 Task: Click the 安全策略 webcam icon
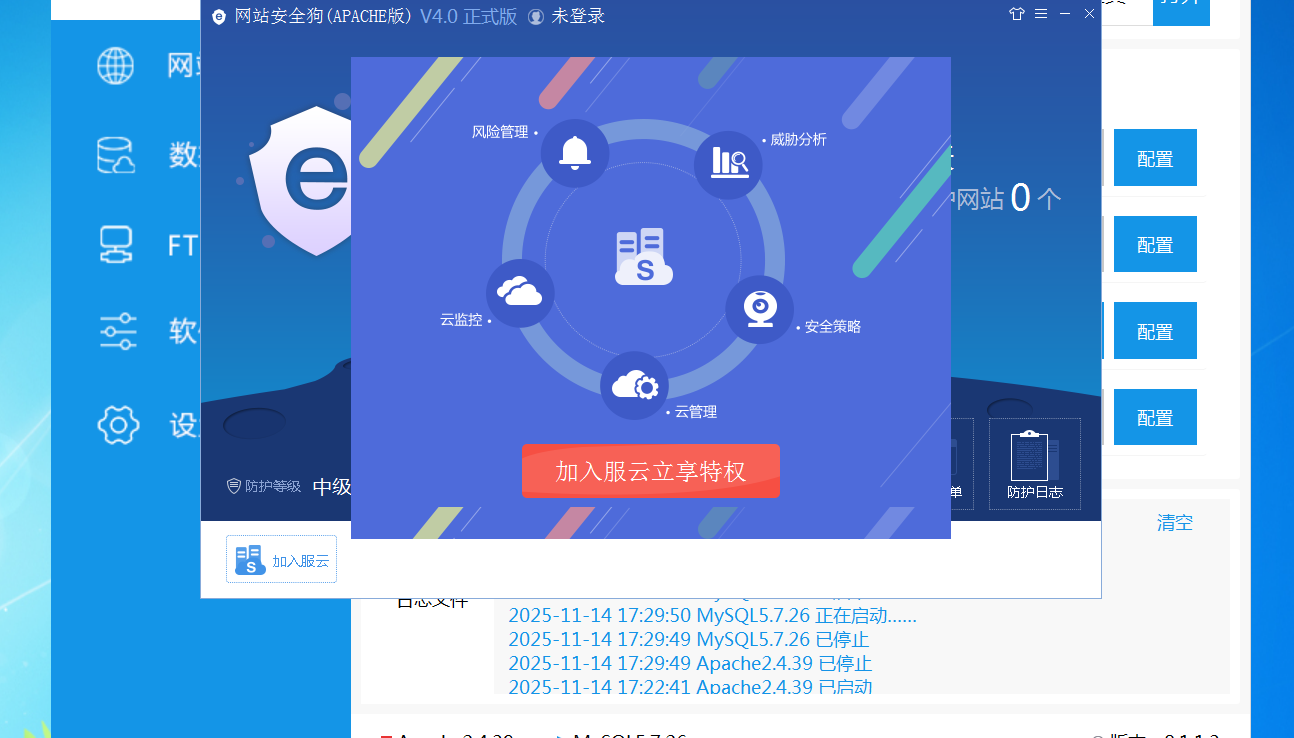pyautogui.click(x=760, y=309)
